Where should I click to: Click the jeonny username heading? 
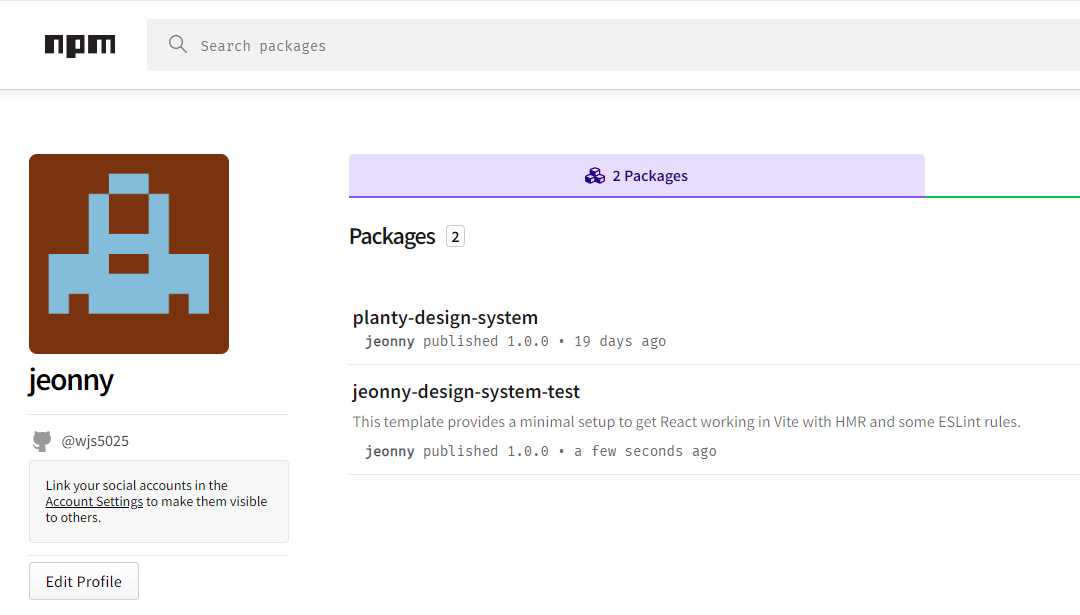pos(71,381)
